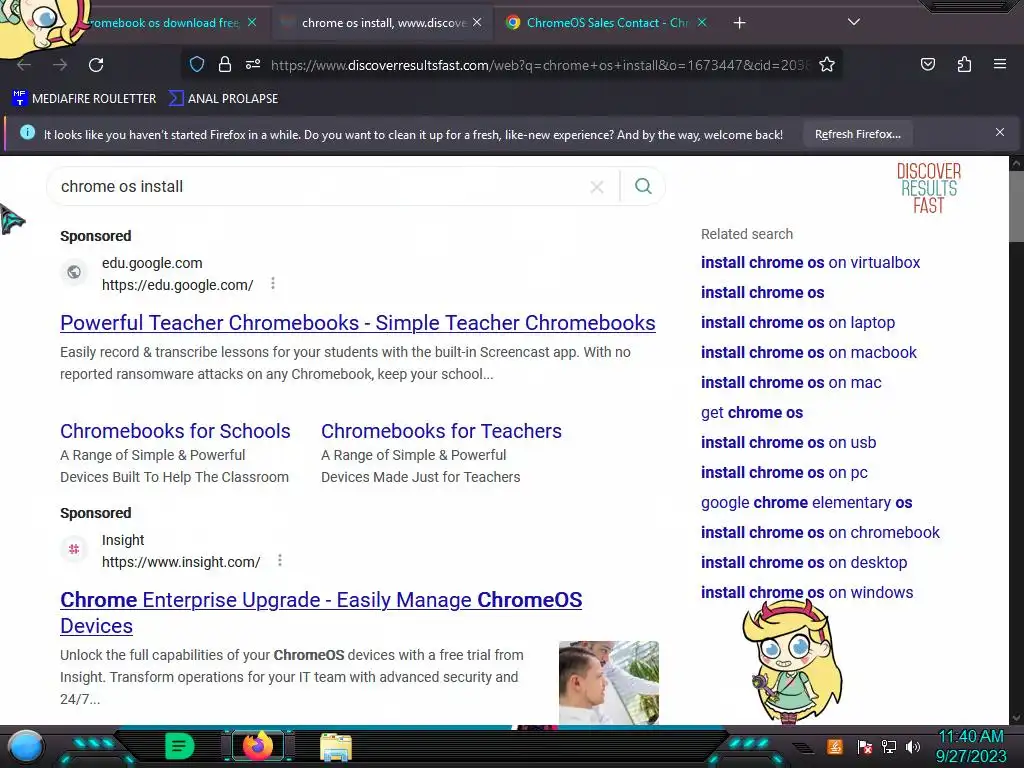This screenshot has width=1024, height=768.
Task: Open the Extensions puzzle icon
Action: 964,64
